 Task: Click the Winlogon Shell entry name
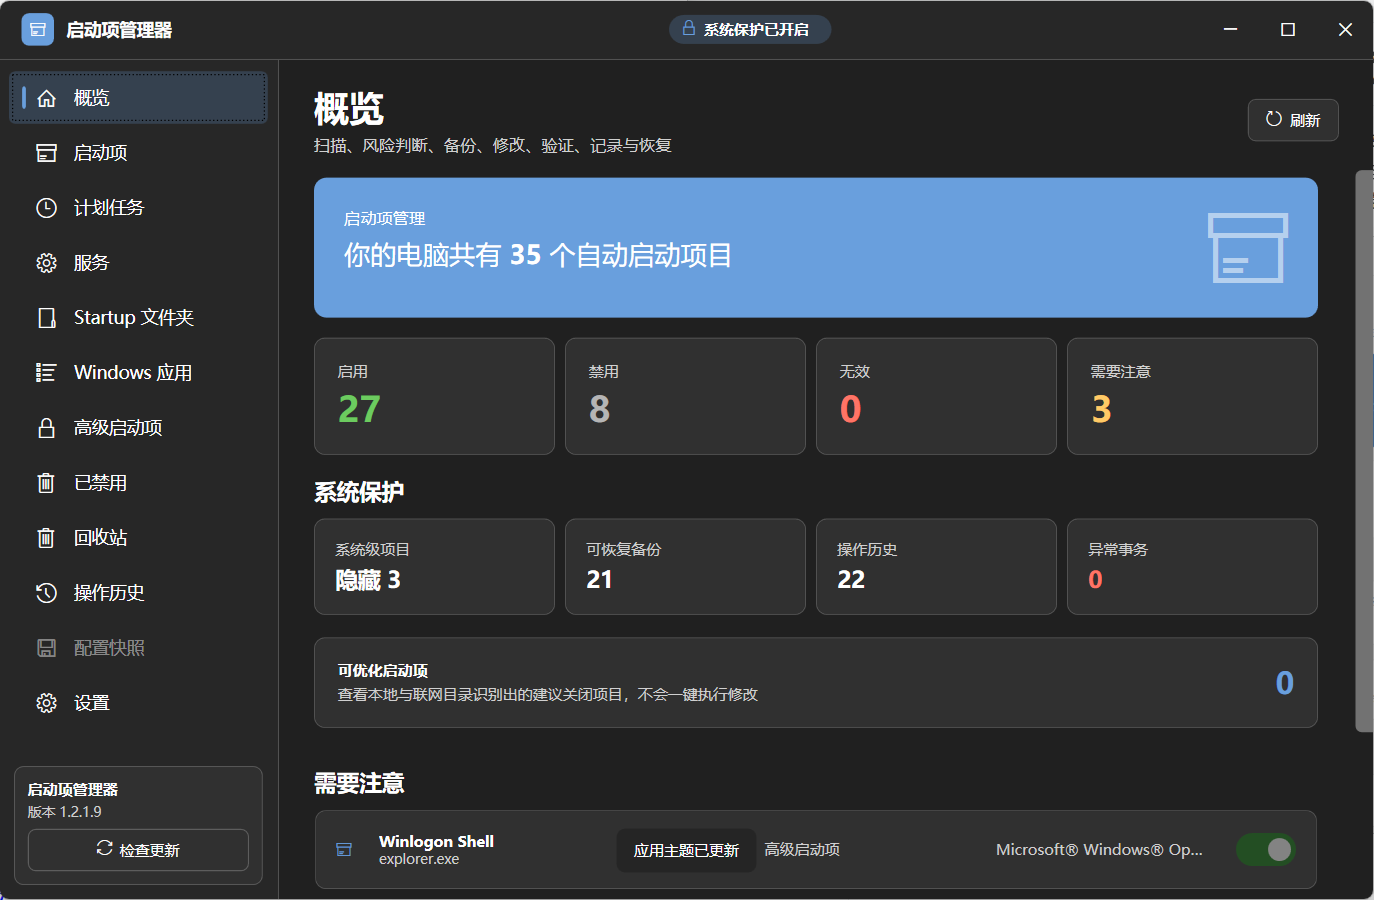[x=436, y=841]
